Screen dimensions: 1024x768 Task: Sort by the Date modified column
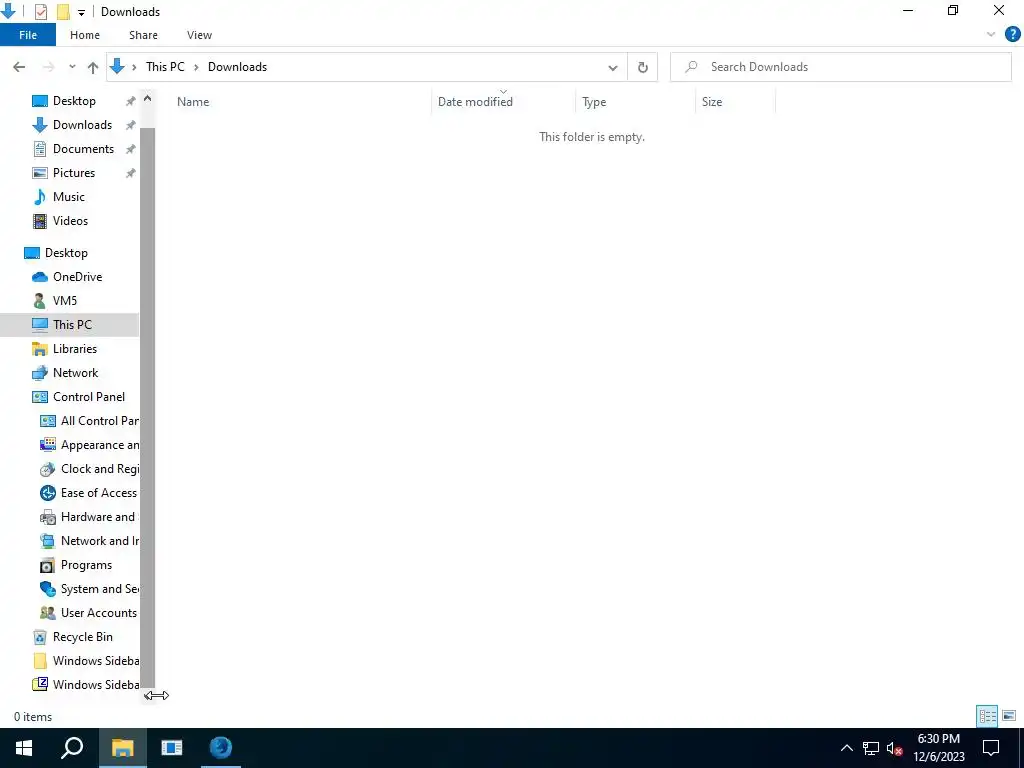point(504,102)
